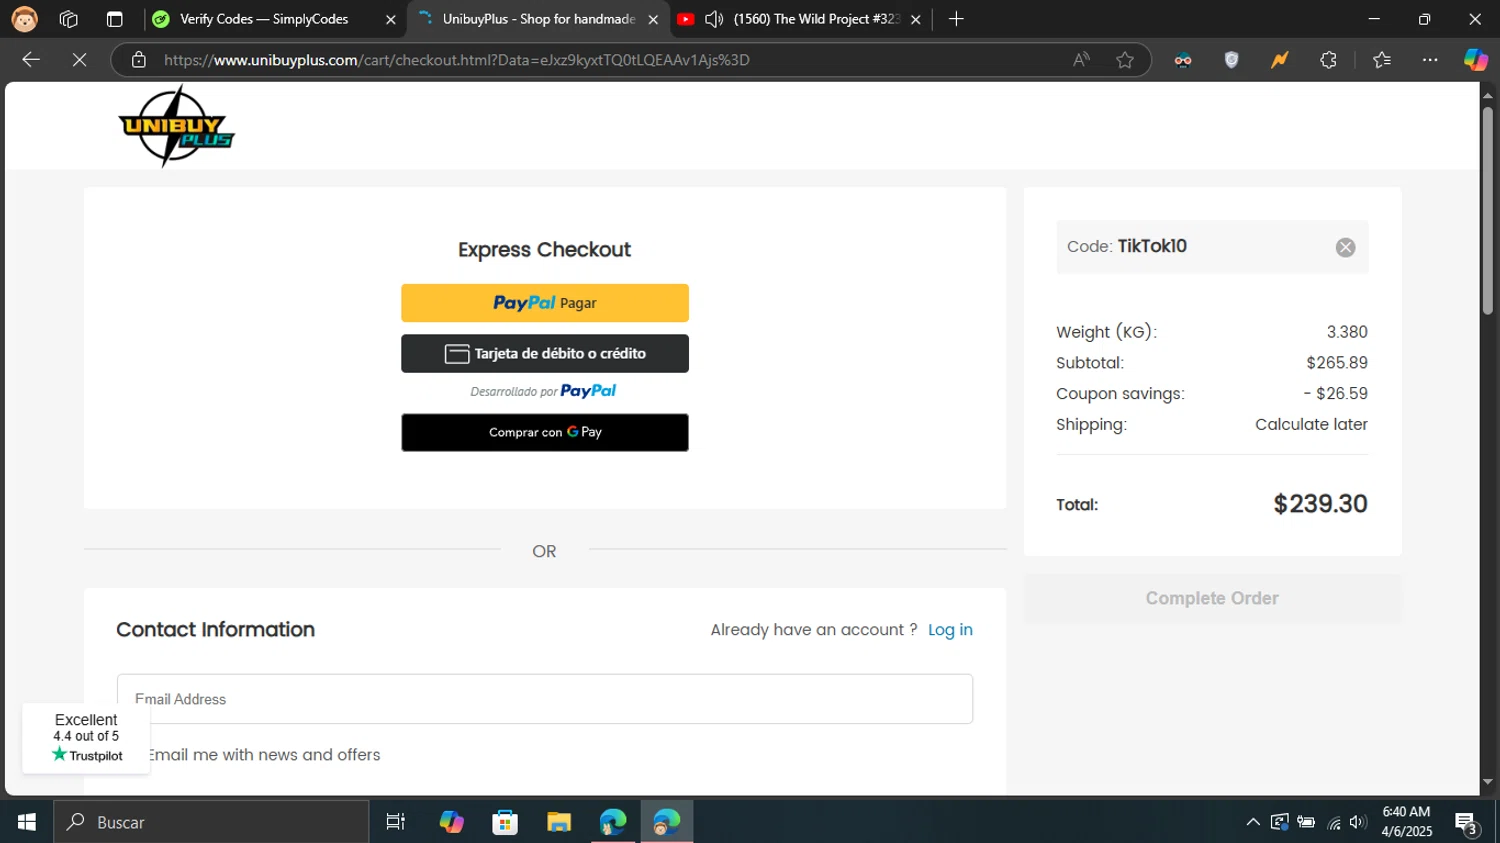
Task: Go back to the previous page
Action: 31,60
